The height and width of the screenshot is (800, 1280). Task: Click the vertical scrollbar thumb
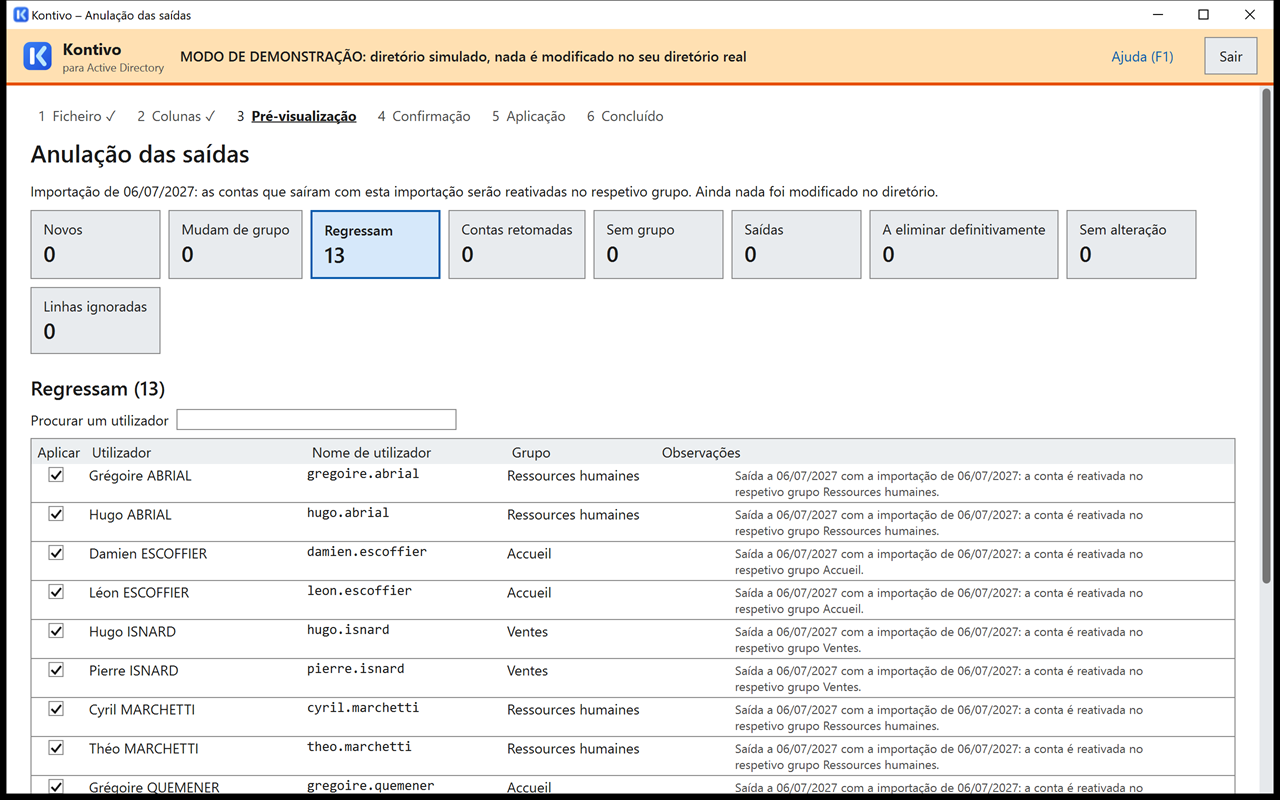tap(1268, 337)
